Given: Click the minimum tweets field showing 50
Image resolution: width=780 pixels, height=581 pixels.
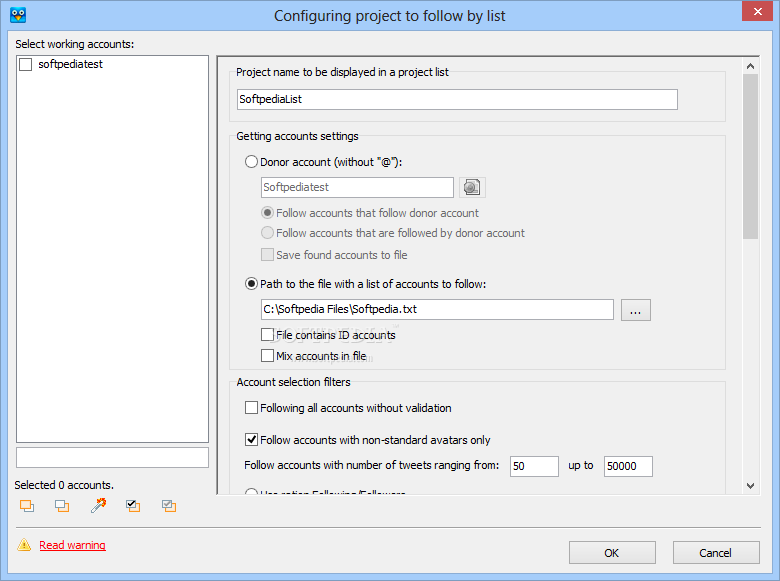Looking at the screenshot, I should pyautogui.click(x=534, y=466).
